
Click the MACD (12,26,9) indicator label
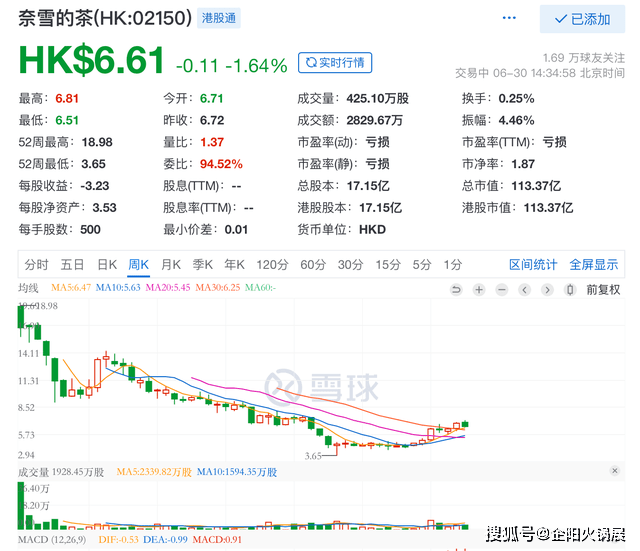[52, 540]
